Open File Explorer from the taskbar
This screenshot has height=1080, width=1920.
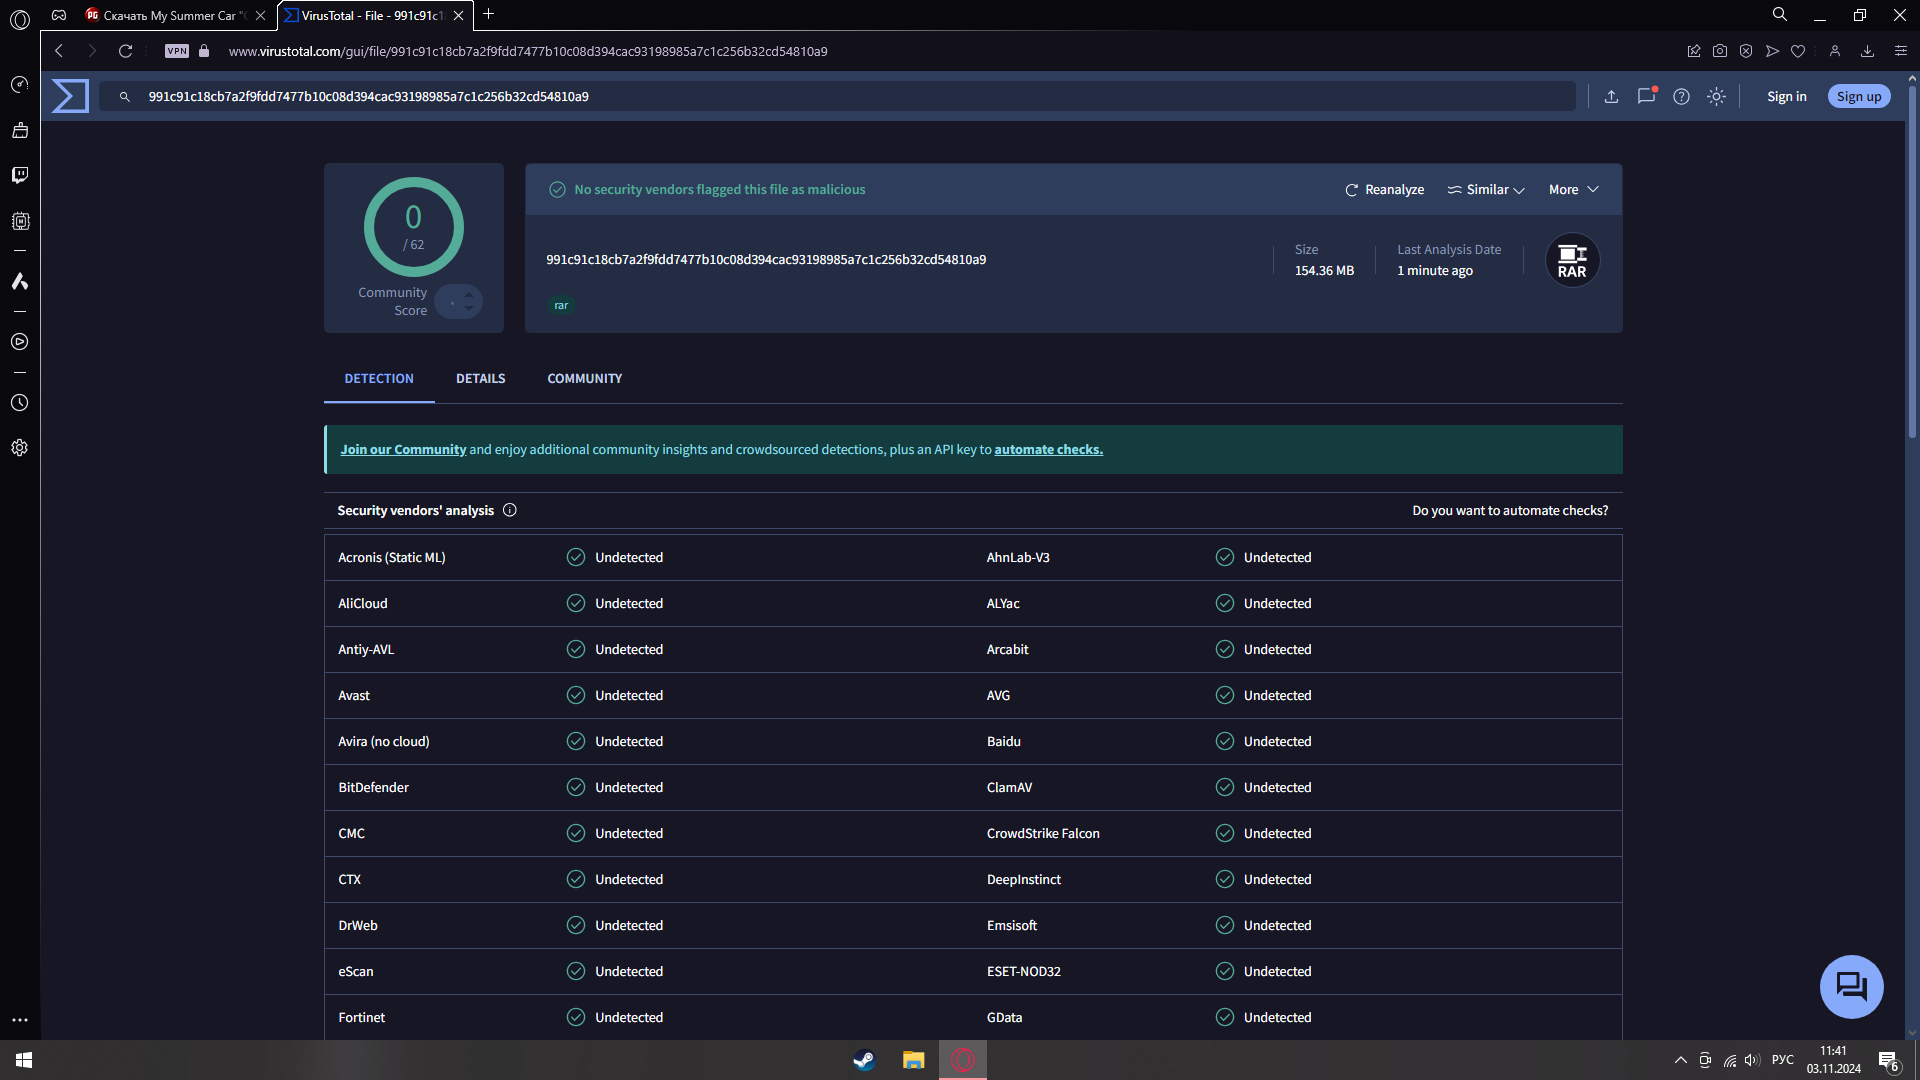913,1060
